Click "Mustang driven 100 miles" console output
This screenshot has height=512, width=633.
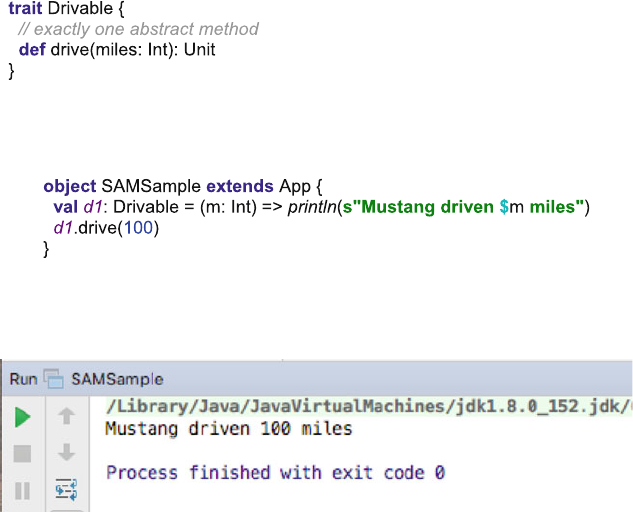(x=228, y=428)
